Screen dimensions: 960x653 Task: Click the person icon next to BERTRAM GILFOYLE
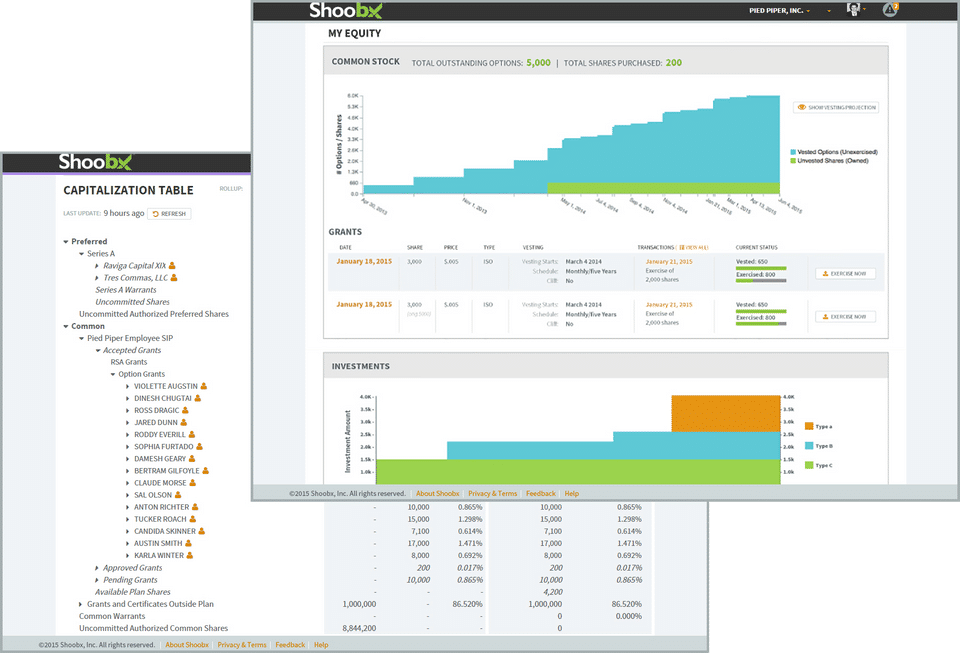(x=206, y=471)
